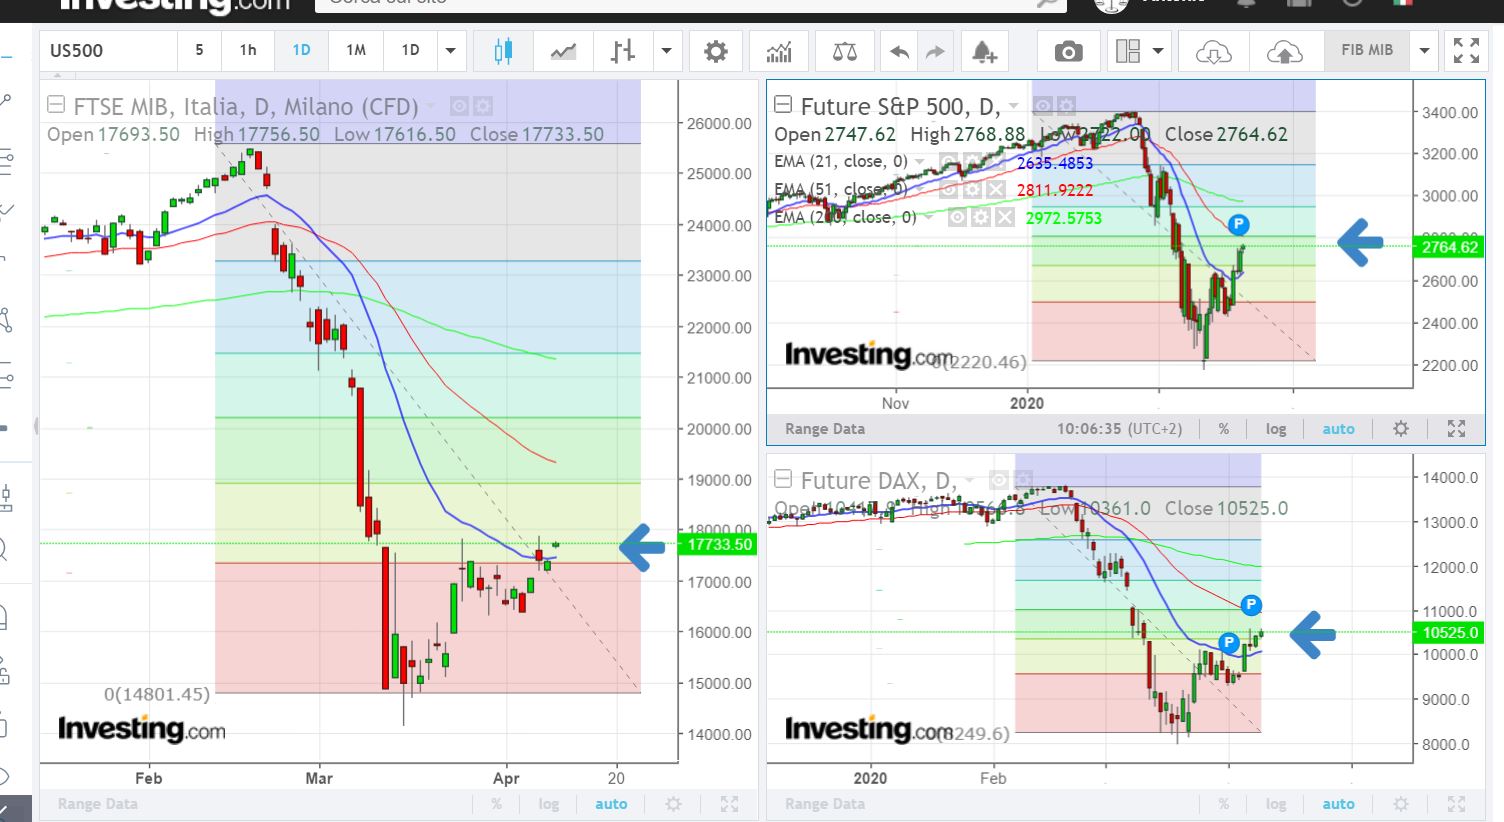Switch to the line chart style icon
This screenshot has width=1504, height=822.
pyautogui.click(x=563, y=51)
